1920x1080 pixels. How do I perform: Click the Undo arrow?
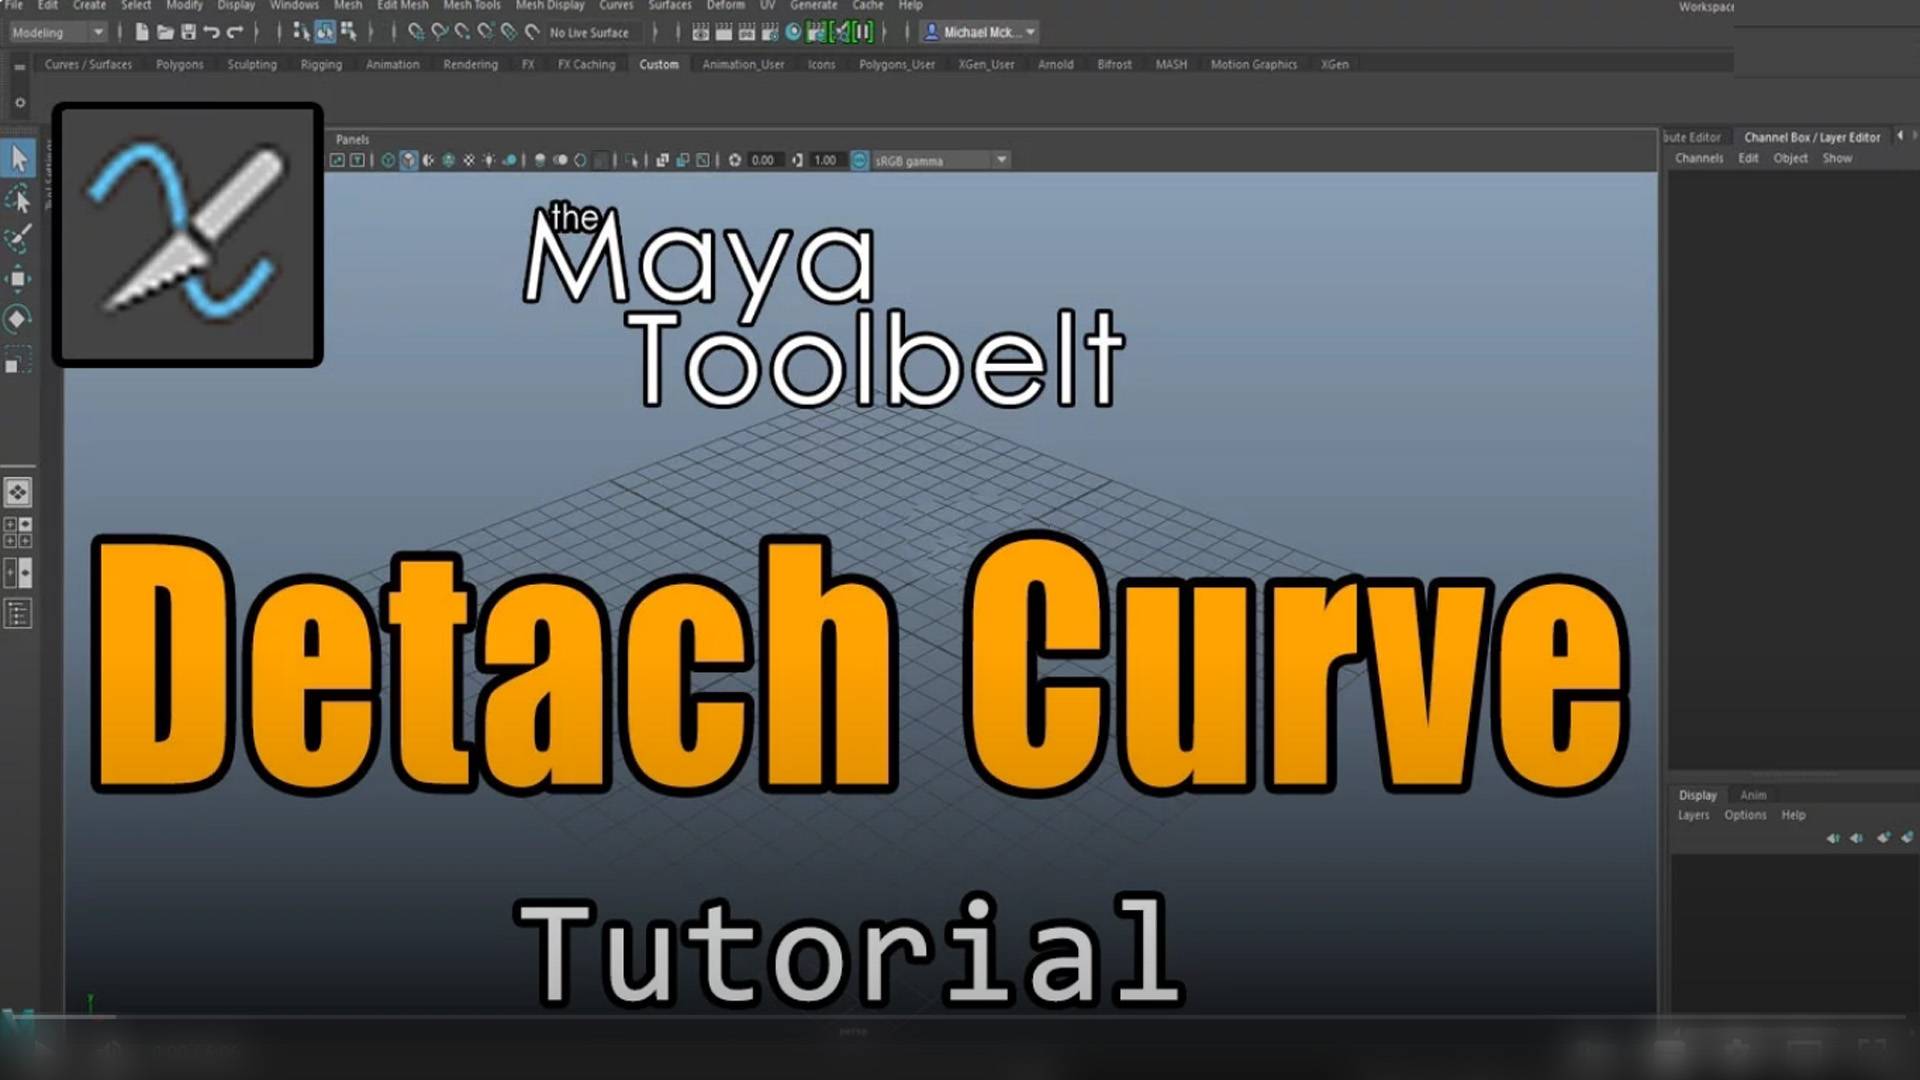point(211,32)
